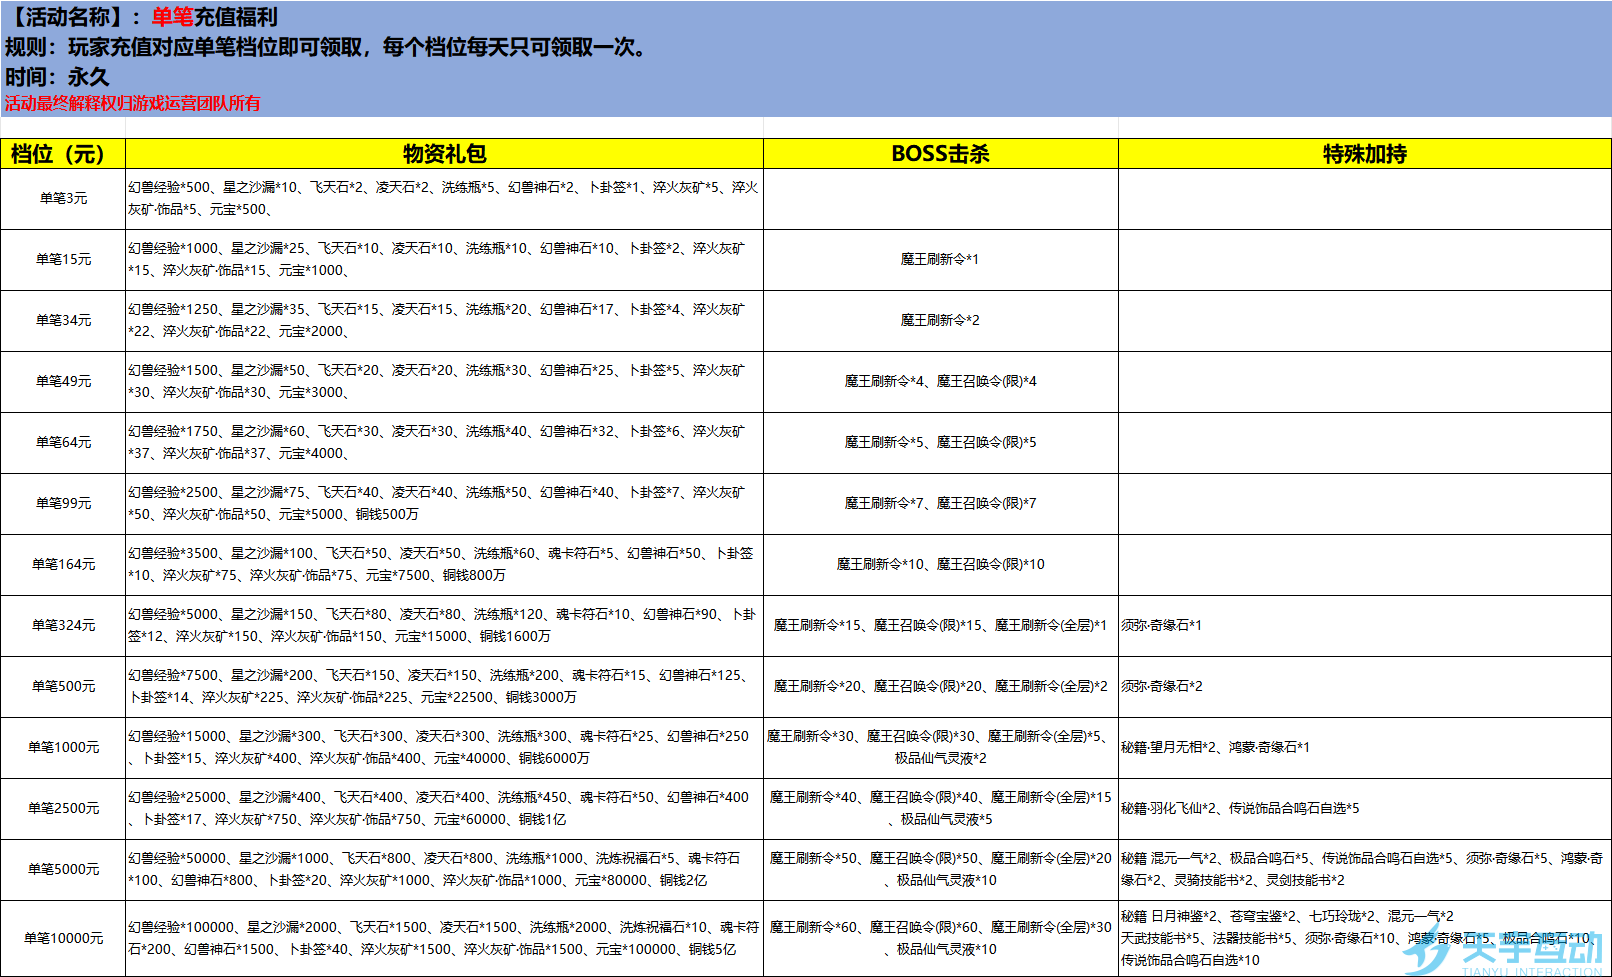This screenshot has width=1612, height=977.
Task: Select the 幻兽经验*1250 supply cell
Action: pos(444,321)
